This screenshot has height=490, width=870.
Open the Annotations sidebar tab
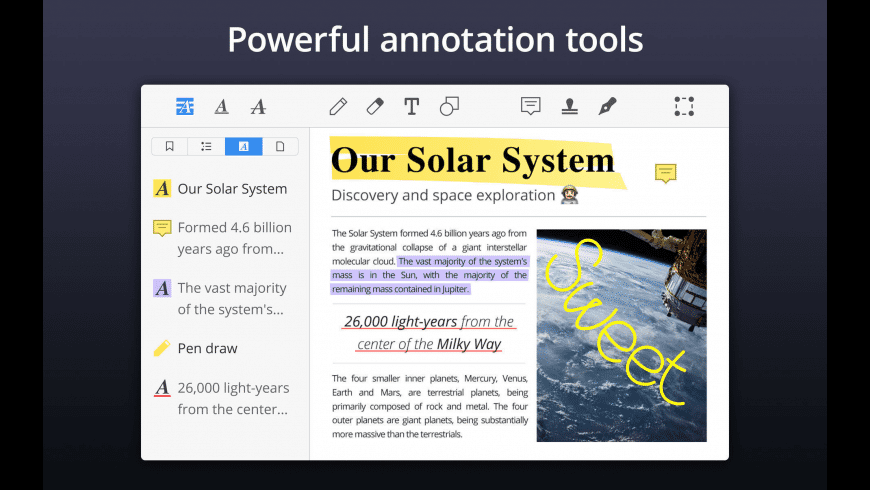click(x=244, y=146)
